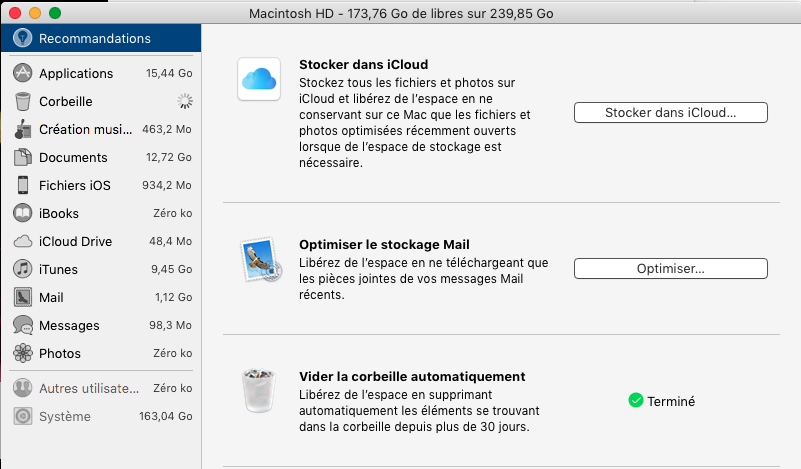Open the Documents category icon
Screen dimensions: 801x469
pos(22,157)
